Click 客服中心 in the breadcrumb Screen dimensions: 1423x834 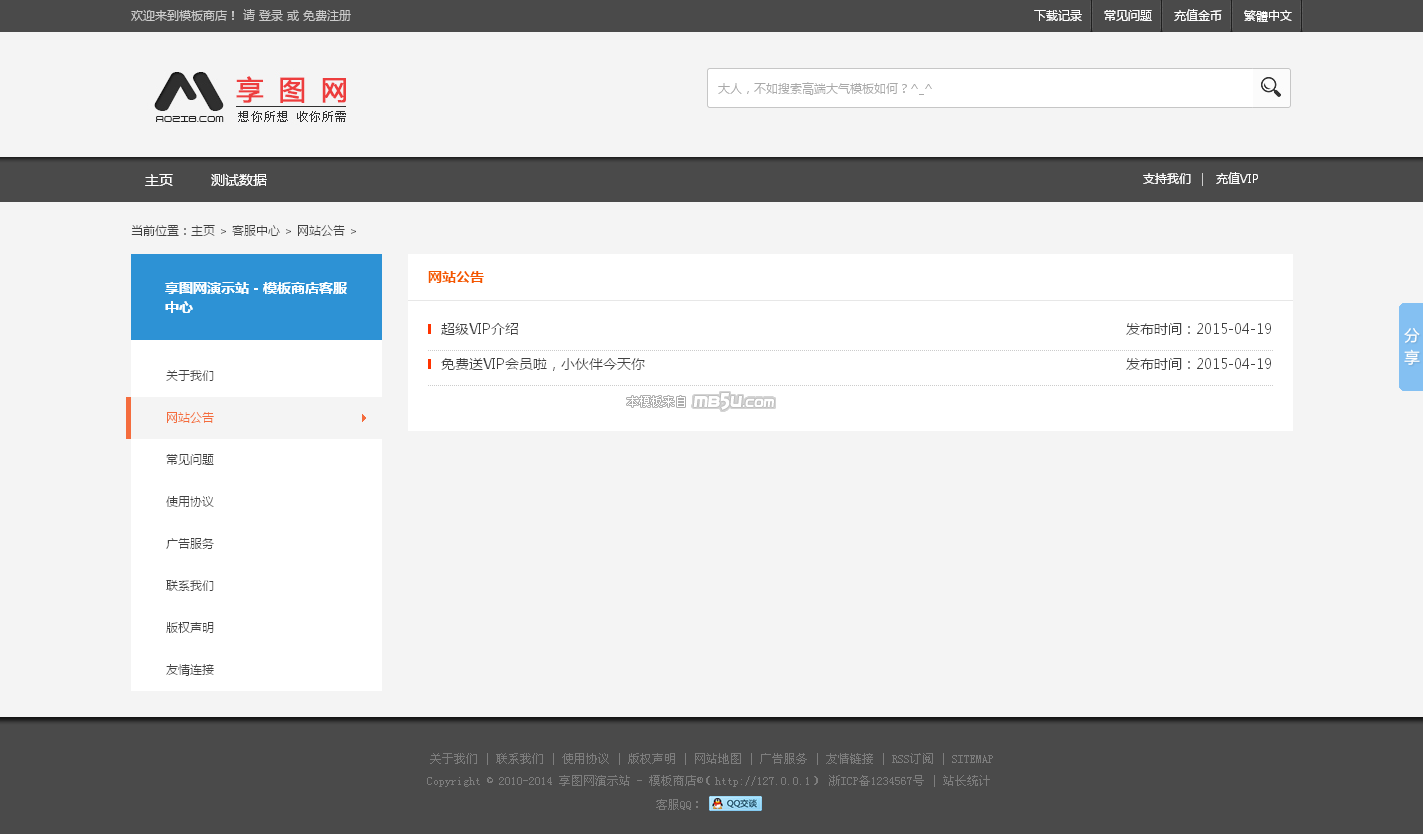pyautogui.click(x=256, y=231)
